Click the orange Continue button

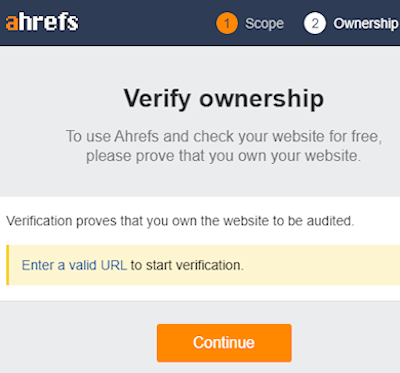point(224,343)
